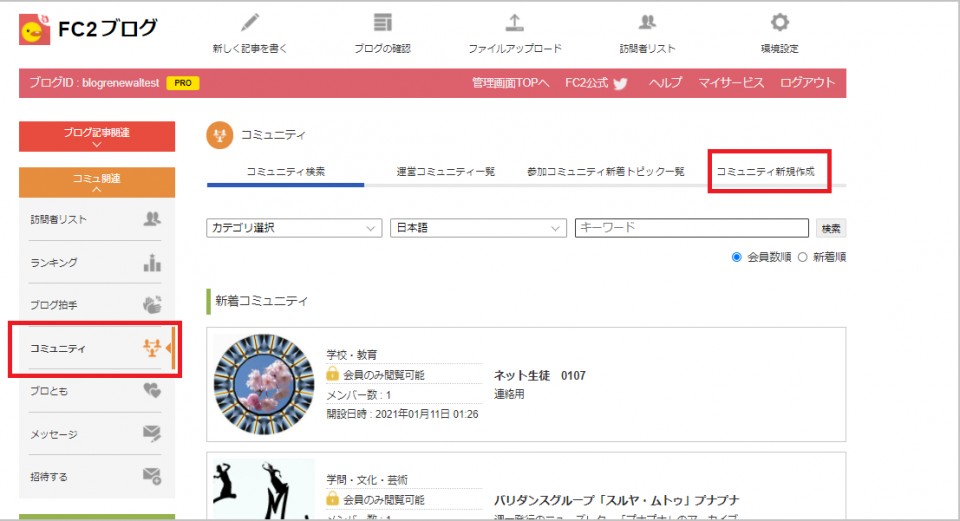960x521 pixels.
Task: Click ログアウト link
Action: click(x=807, y=83)
